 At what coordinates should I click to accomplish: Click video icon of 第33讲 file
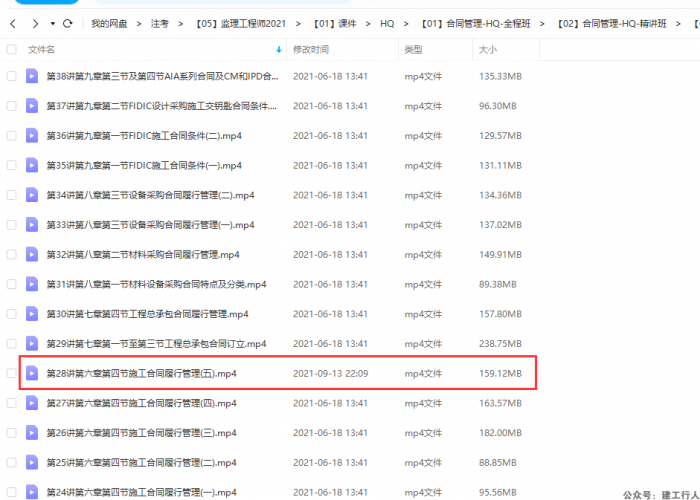point(32,225)
